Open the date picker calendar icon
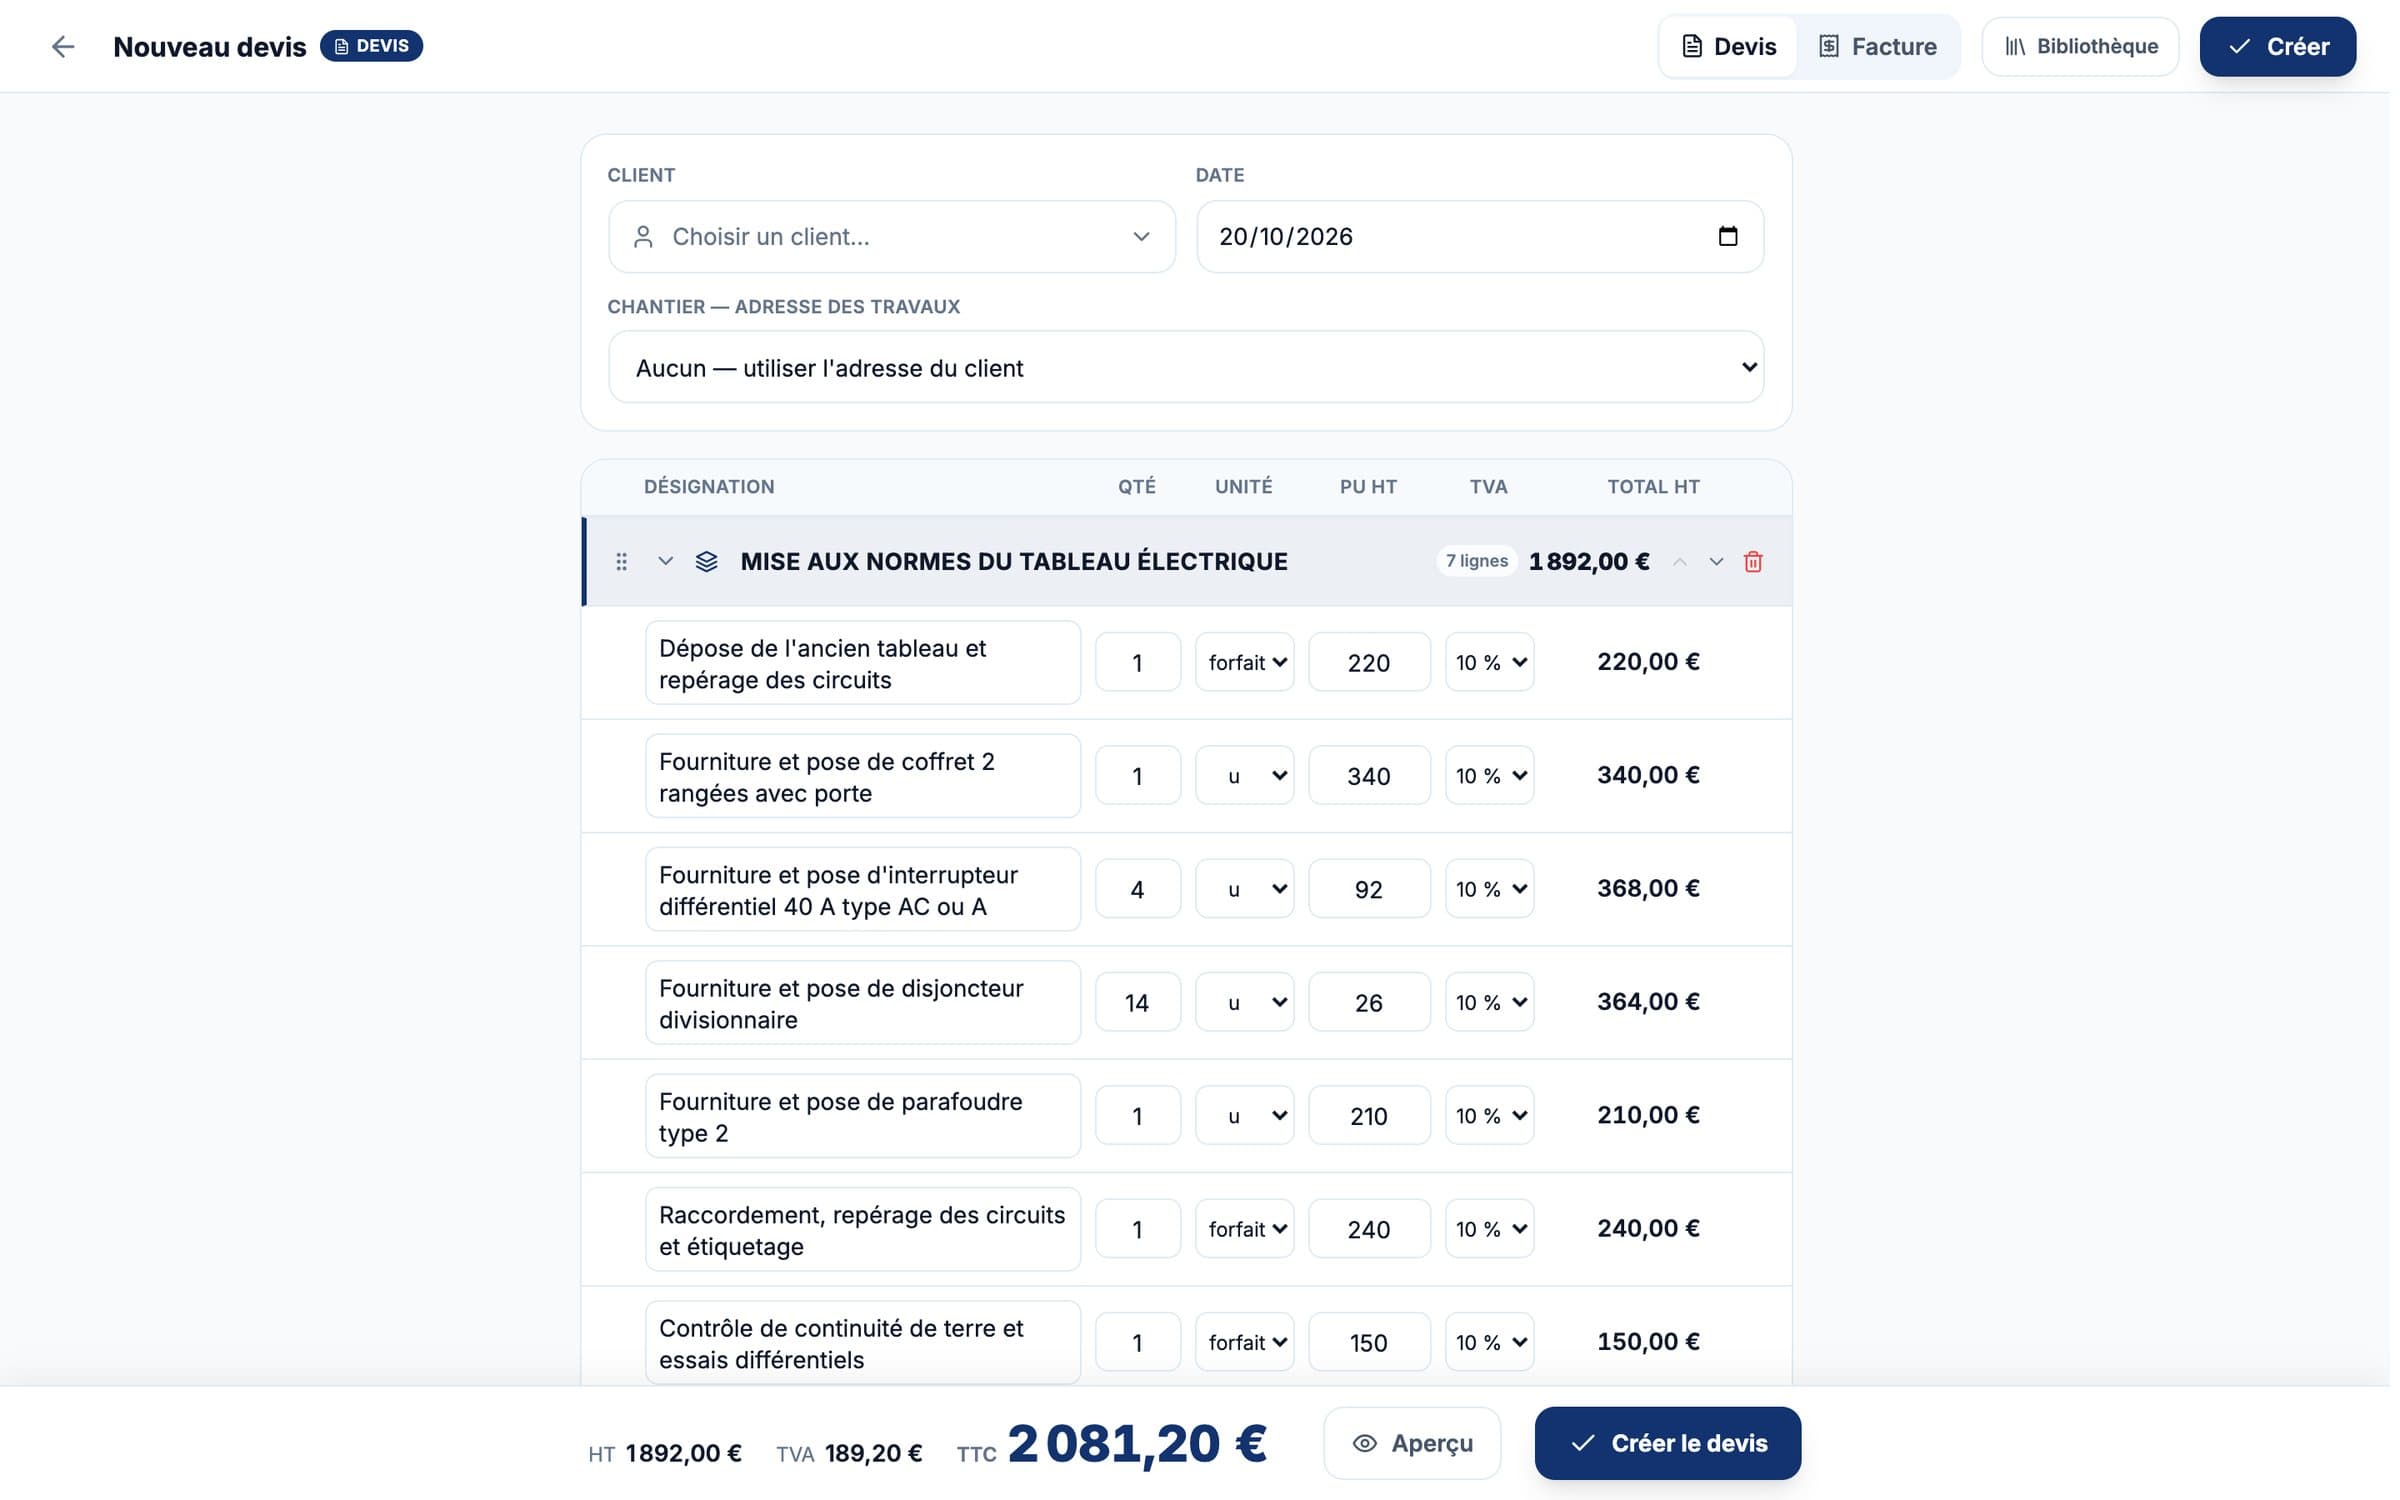This screenshot has width=2400, height=1500. point(1729,237)
